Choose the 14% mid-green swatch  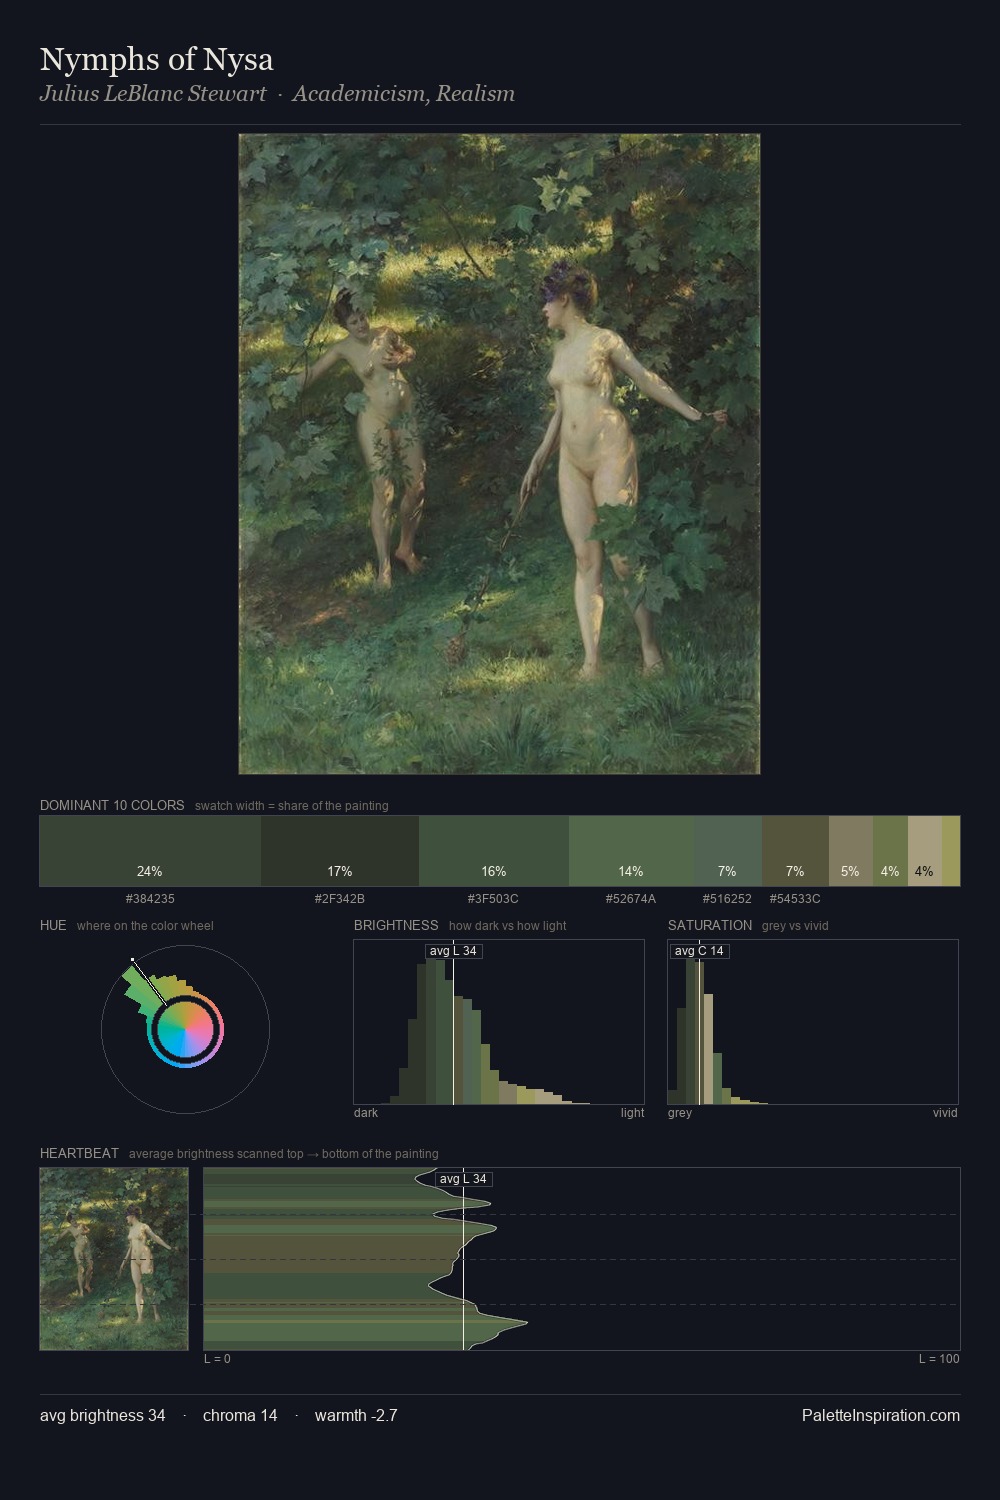(x=631, y=851)
